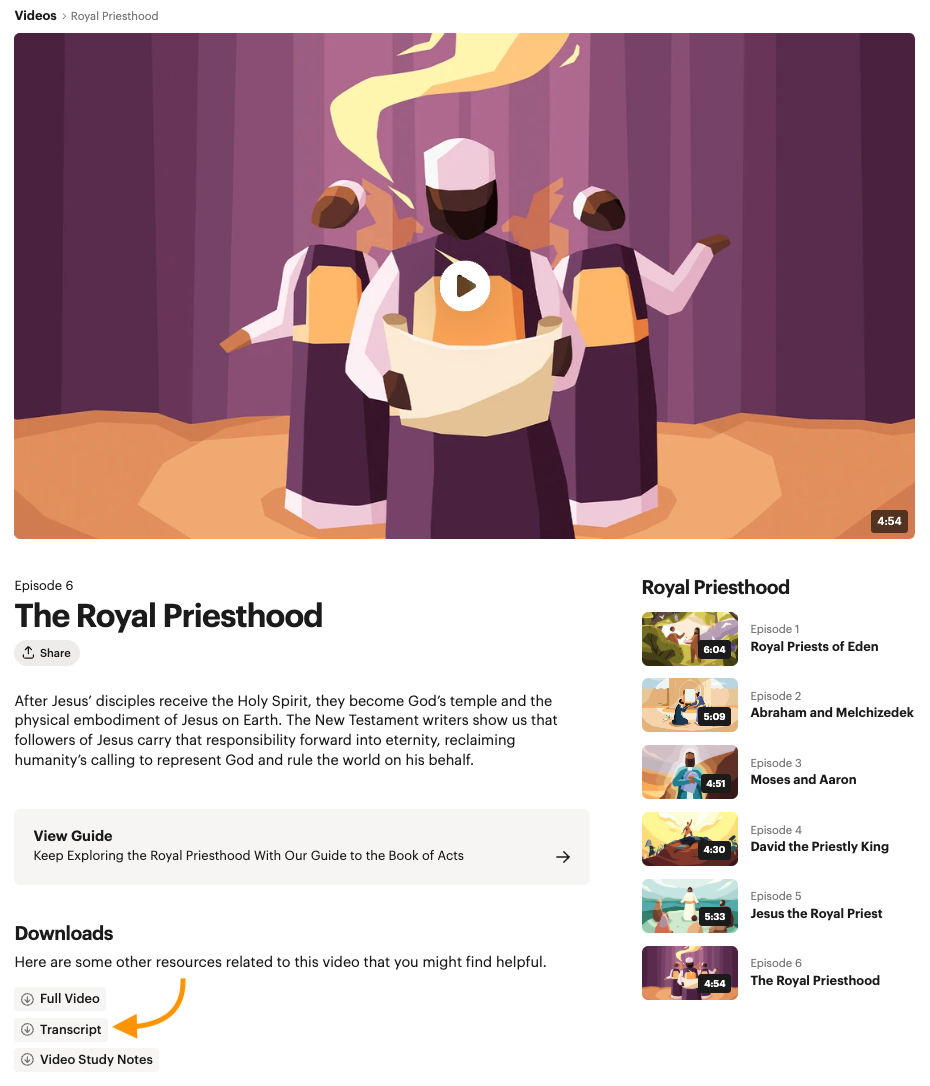Select The Royal Priesthood in episode list

point(815,981)
